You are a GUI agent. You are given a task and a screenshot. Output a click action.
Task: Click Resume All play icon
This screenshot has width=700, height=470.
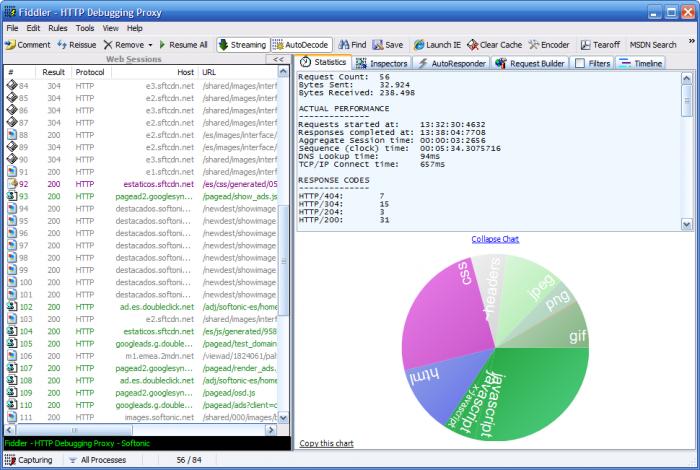(x=162, y=45)
